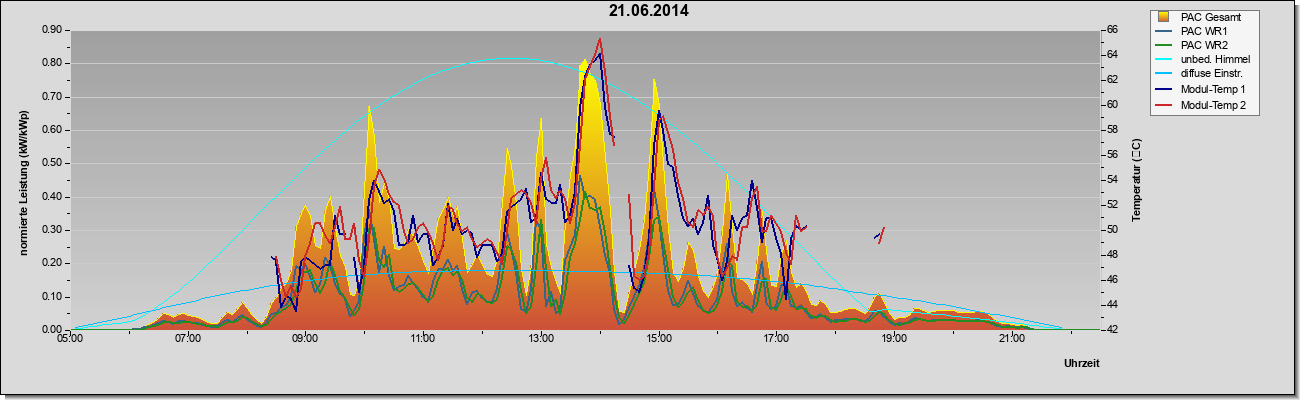The width and height of the screenshot is (1300, 400).
Task: Click the 0.90 value on left axis
Action: click(52, 30)
